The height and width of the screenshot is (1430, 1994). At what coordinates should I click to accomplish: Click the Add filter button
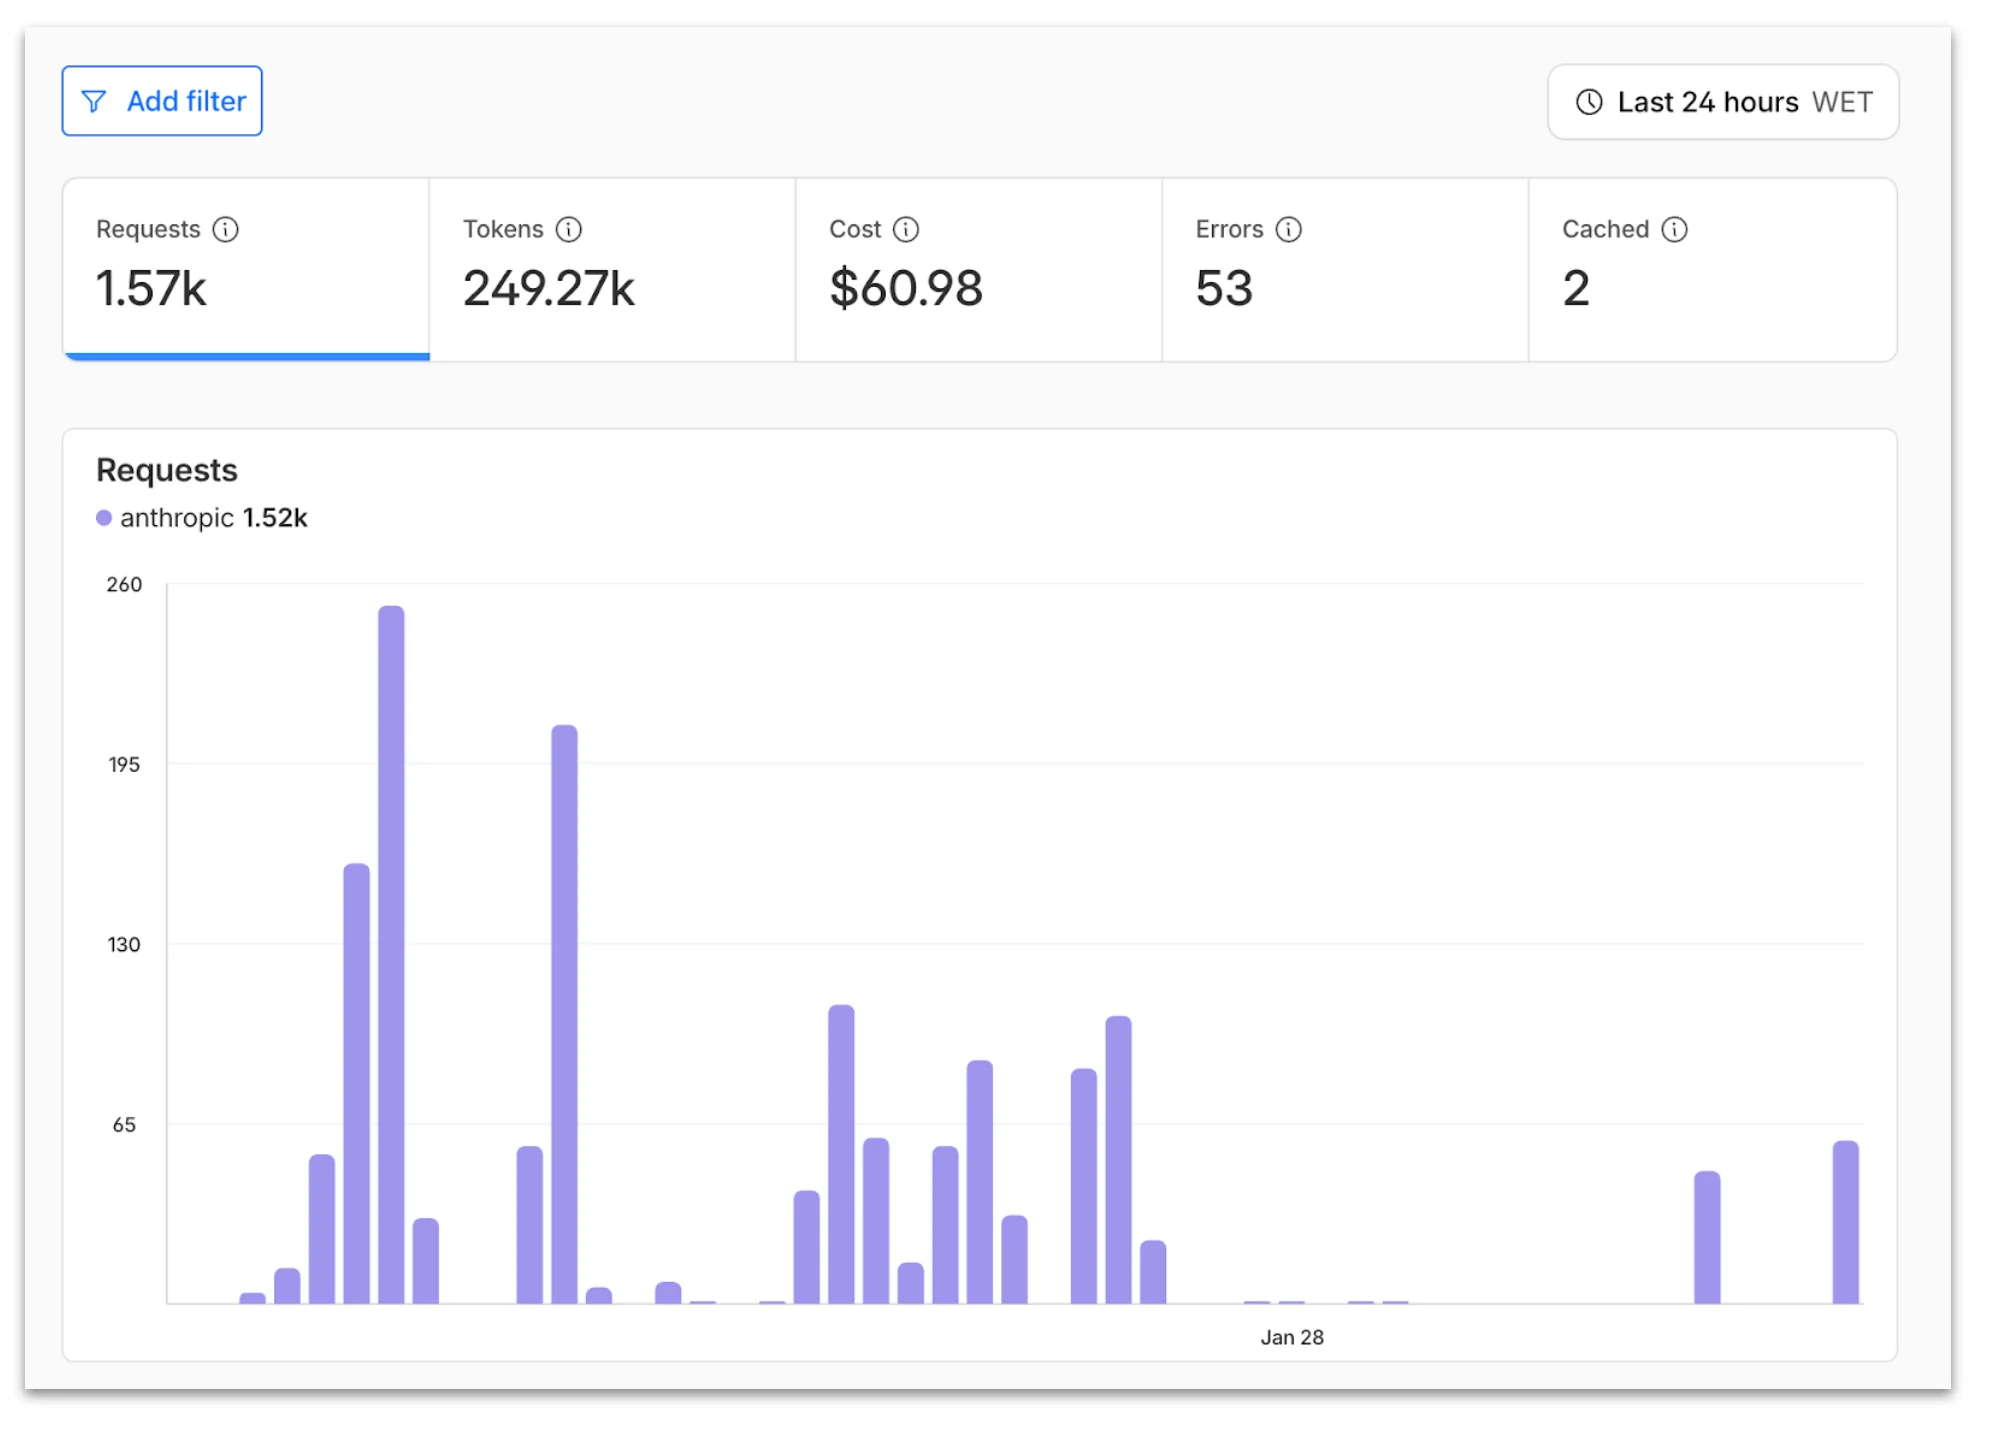pyautogui.click(x=161, y=100)
